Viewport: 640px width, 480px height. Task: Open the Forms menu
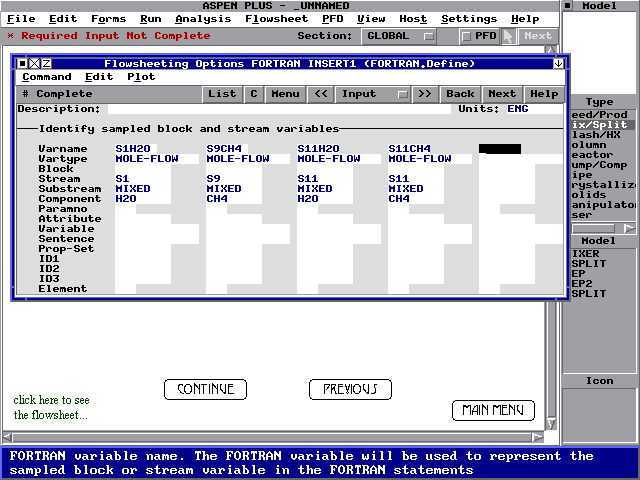pos(108,19)
